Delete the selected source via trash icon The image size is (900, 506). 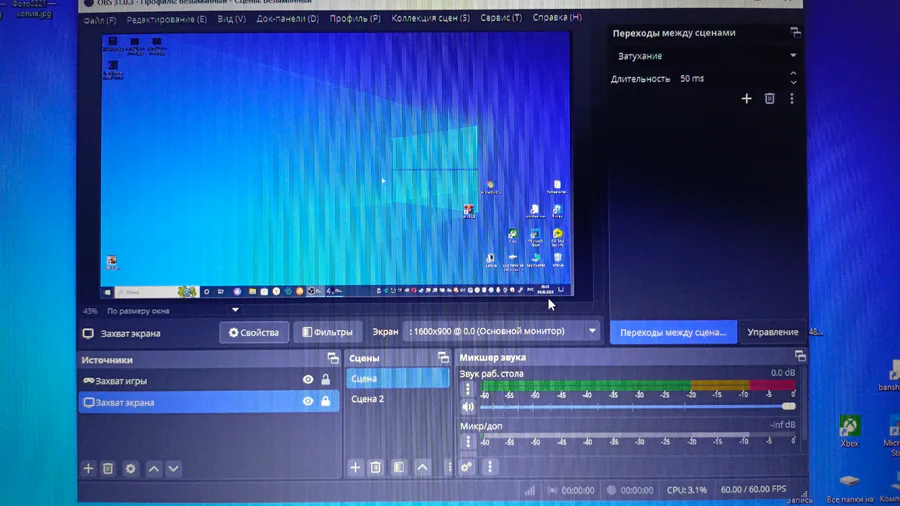tap(108, 469)
